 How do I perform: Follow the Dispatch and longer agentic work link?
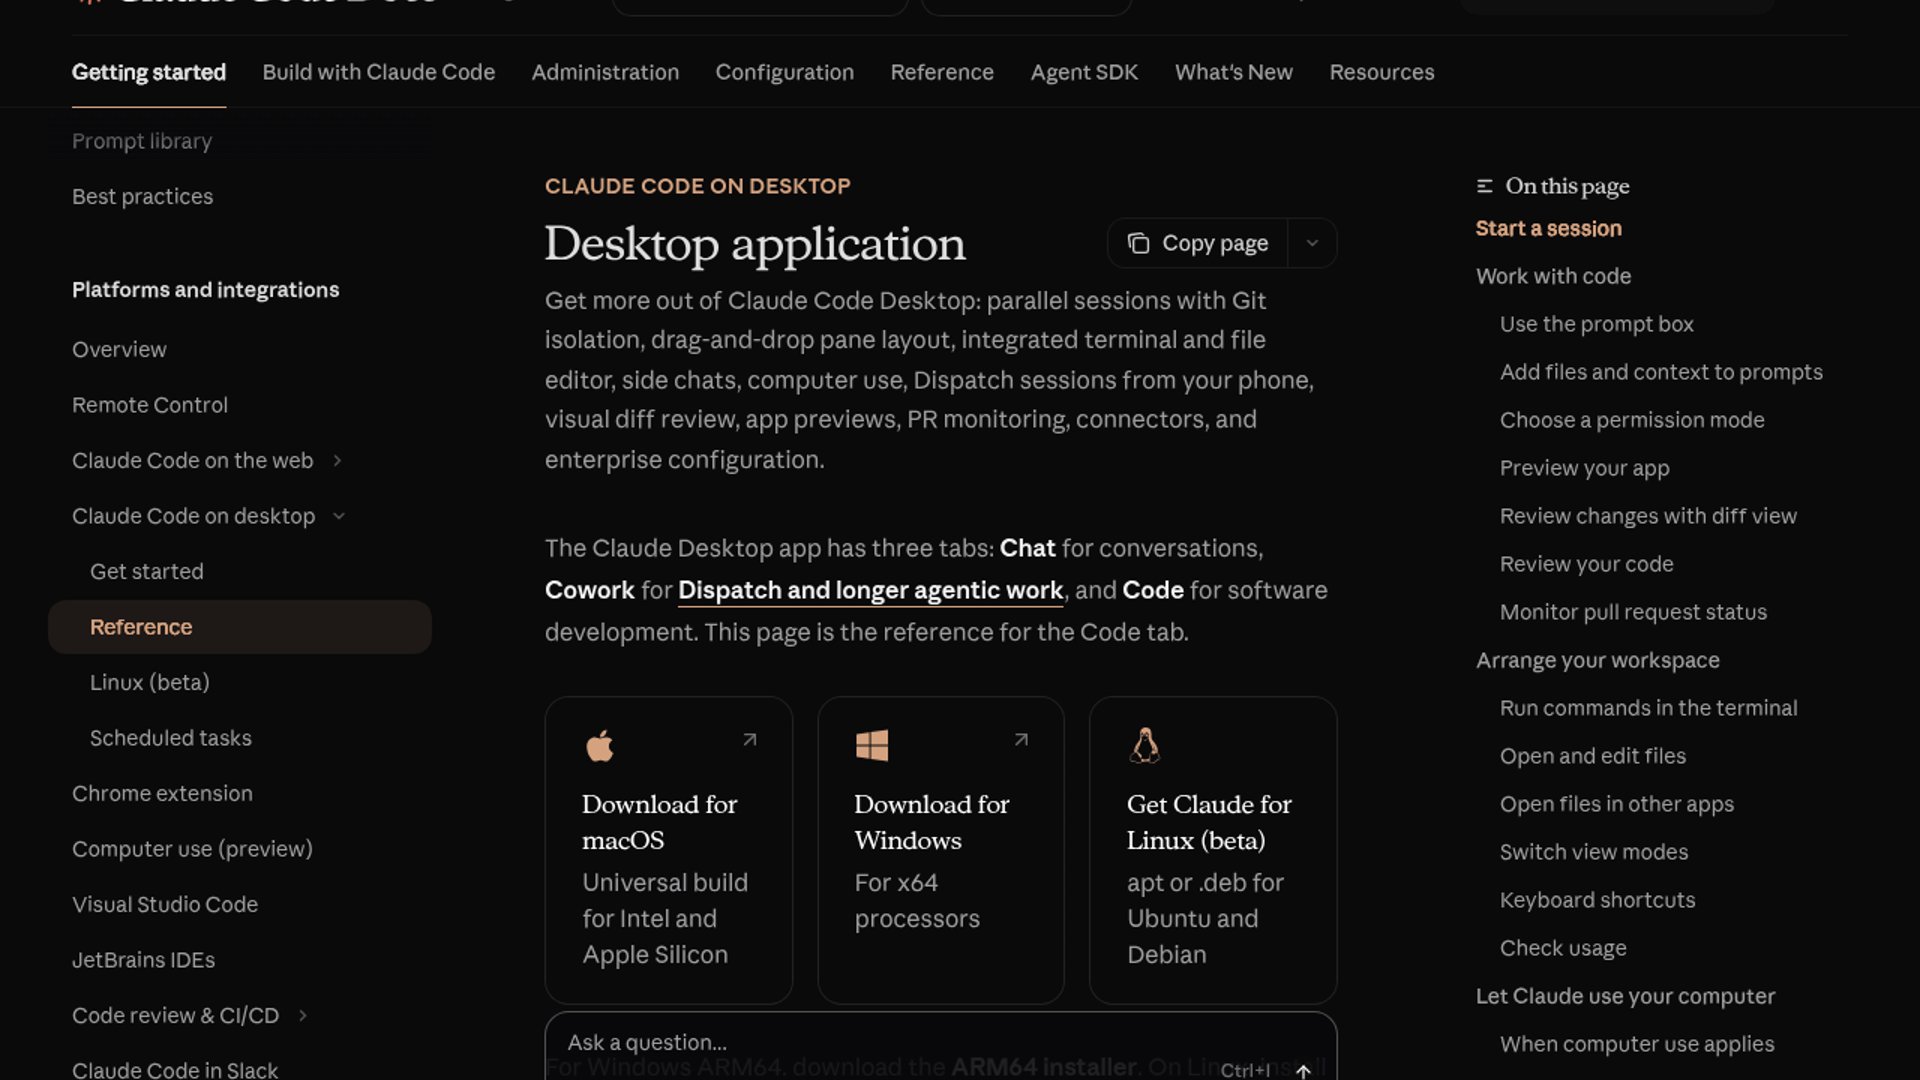tap(870, 590)
